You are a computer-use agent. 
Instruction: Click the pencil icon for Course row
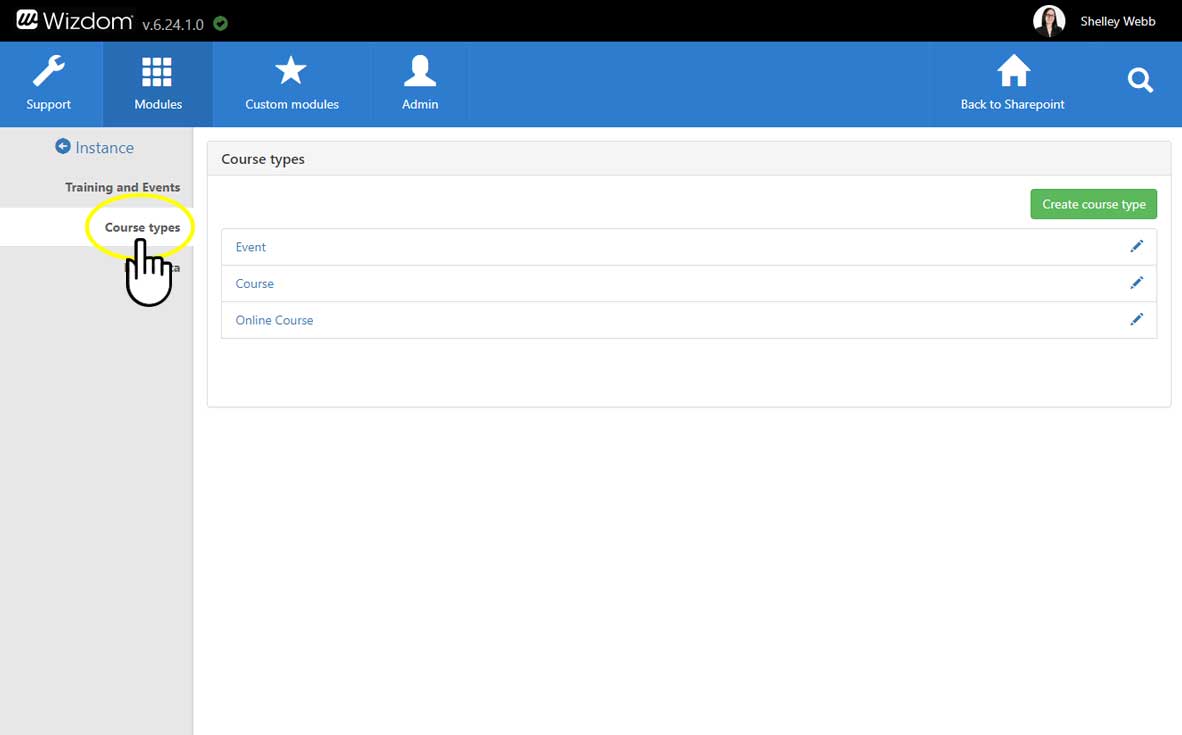(x=1136, y=283)
